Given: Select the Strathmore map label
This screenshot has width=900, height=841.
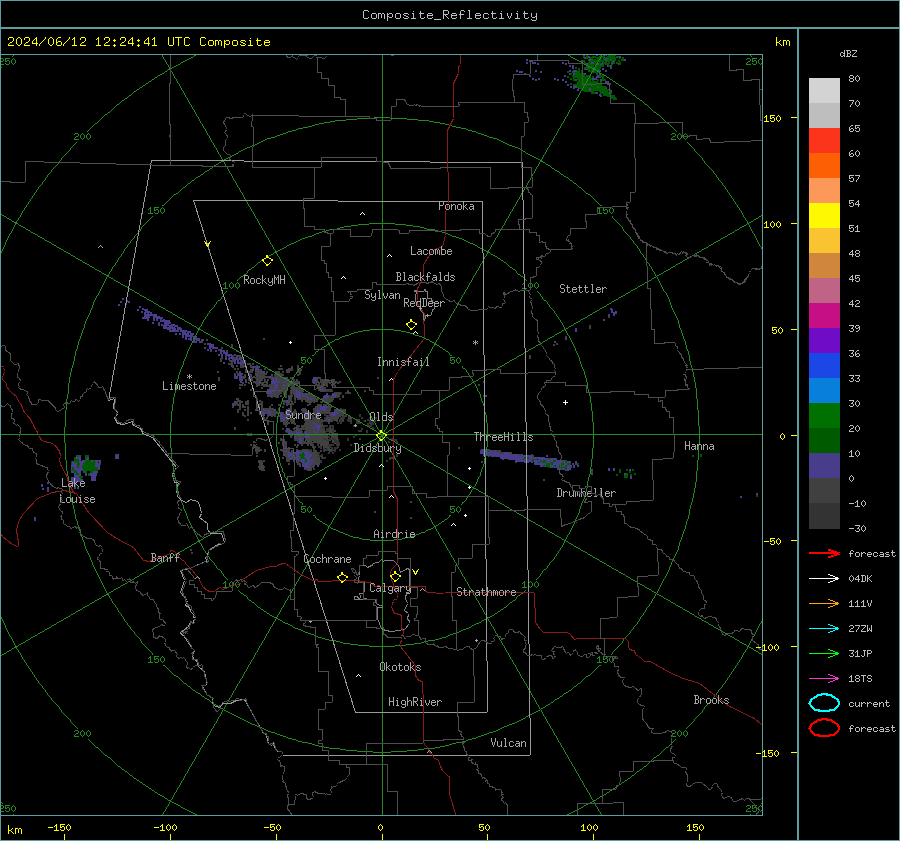Looking at the screenshot, I should pos(486,592).
